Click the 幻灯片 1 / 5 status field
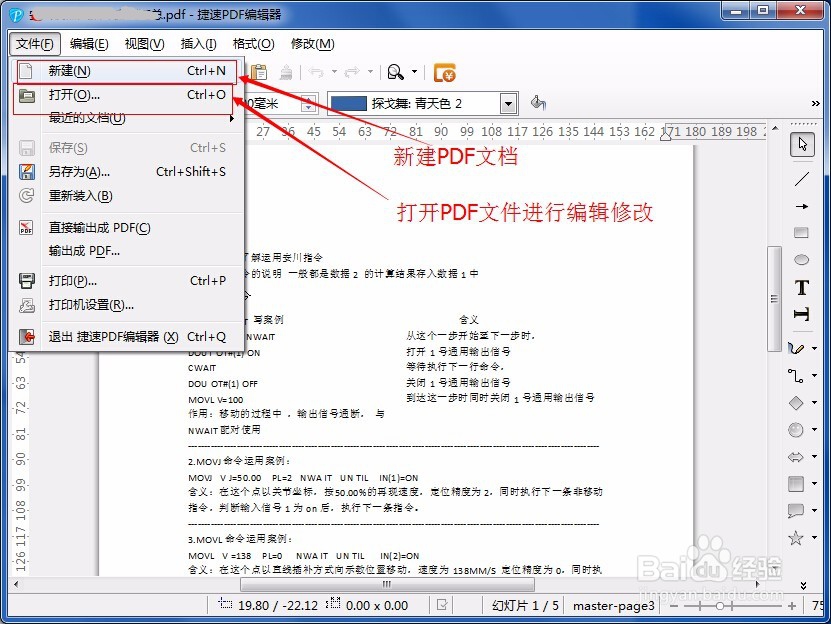The image size is (831, 624). point(525,605)
